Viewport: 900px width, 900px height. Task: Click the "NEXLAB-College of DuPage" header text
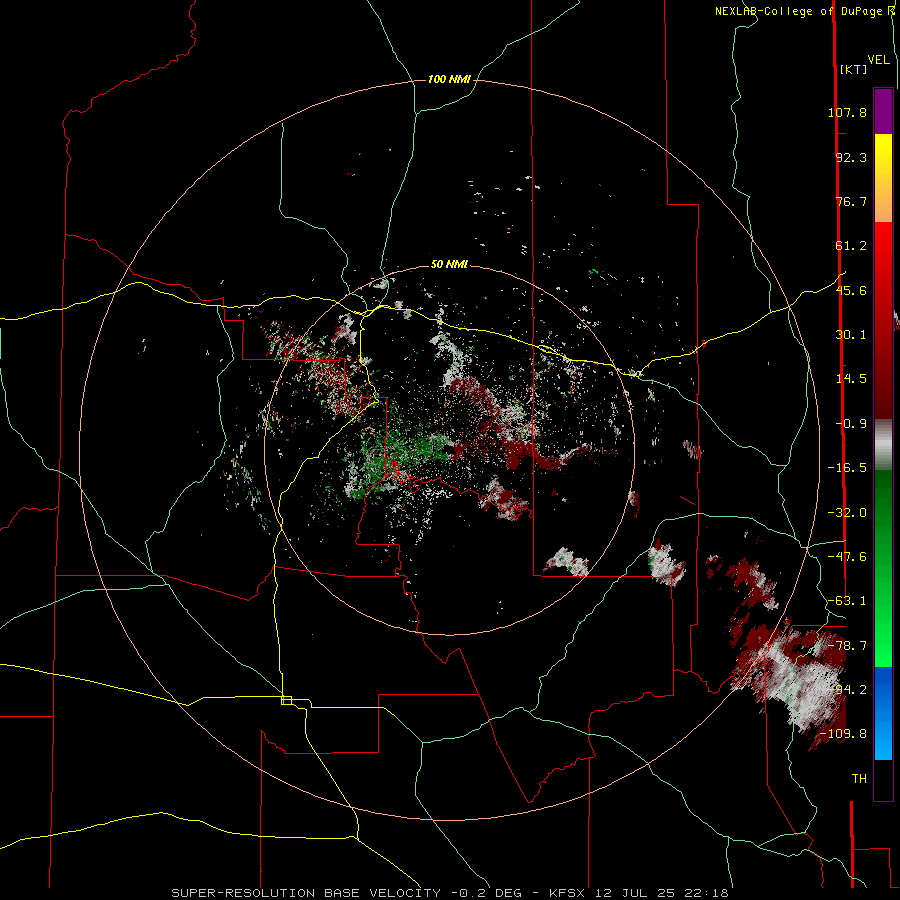coord(800,11)
